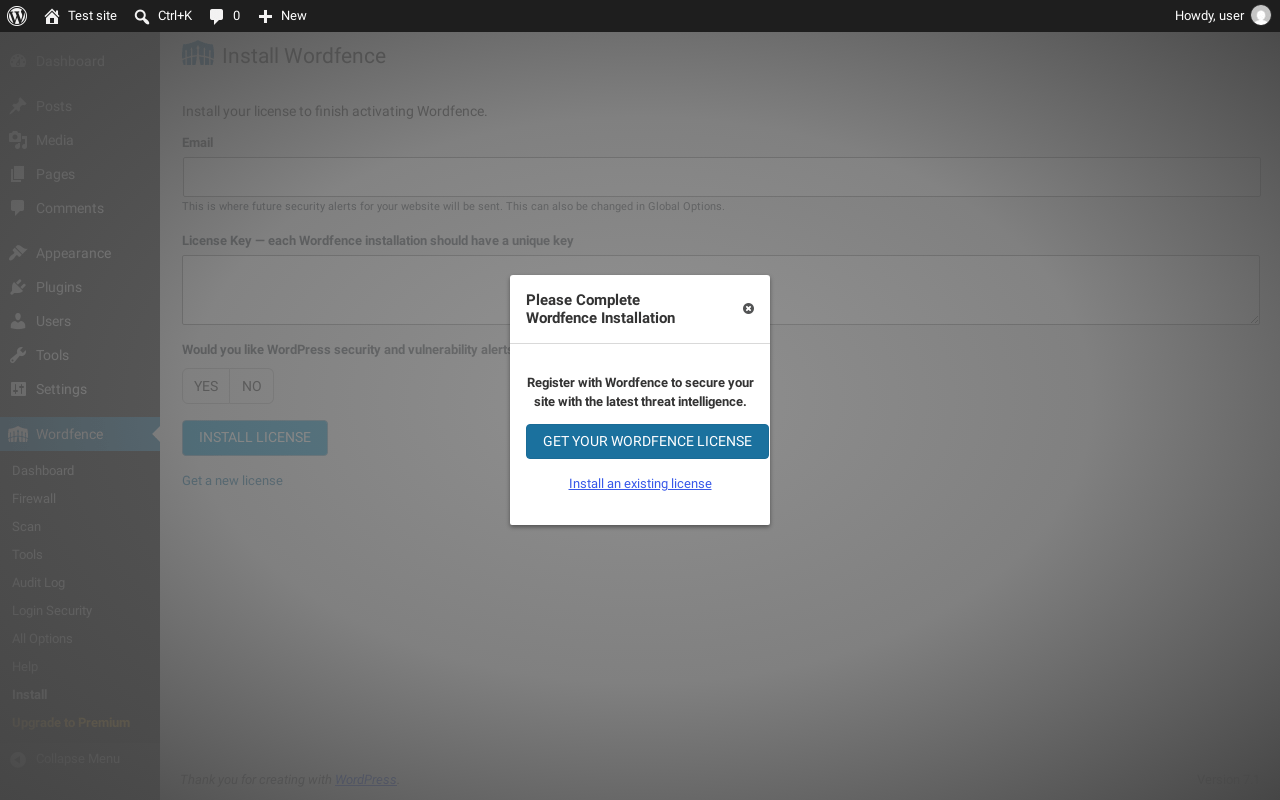Click the Users person icon

(x=18, y=321)
